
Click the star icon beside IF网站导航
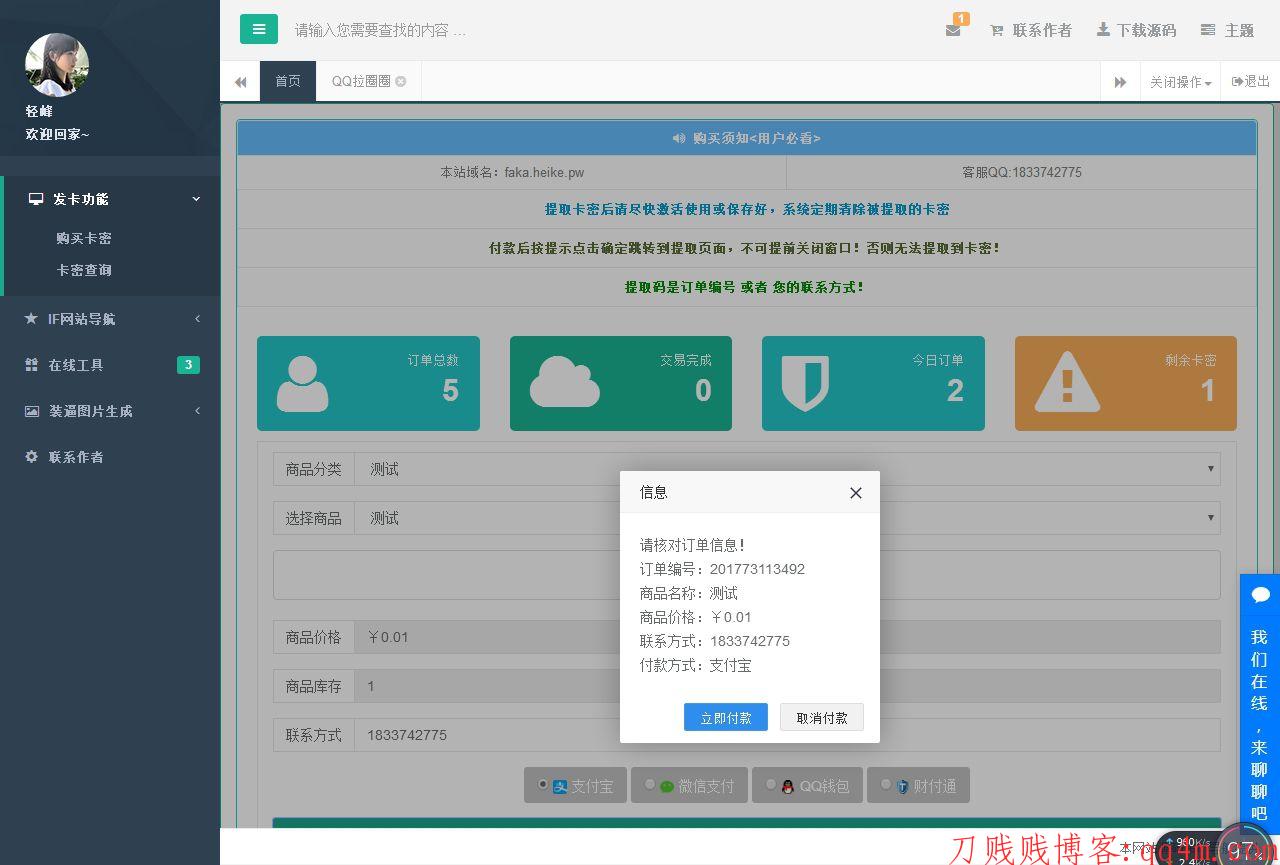31,318
